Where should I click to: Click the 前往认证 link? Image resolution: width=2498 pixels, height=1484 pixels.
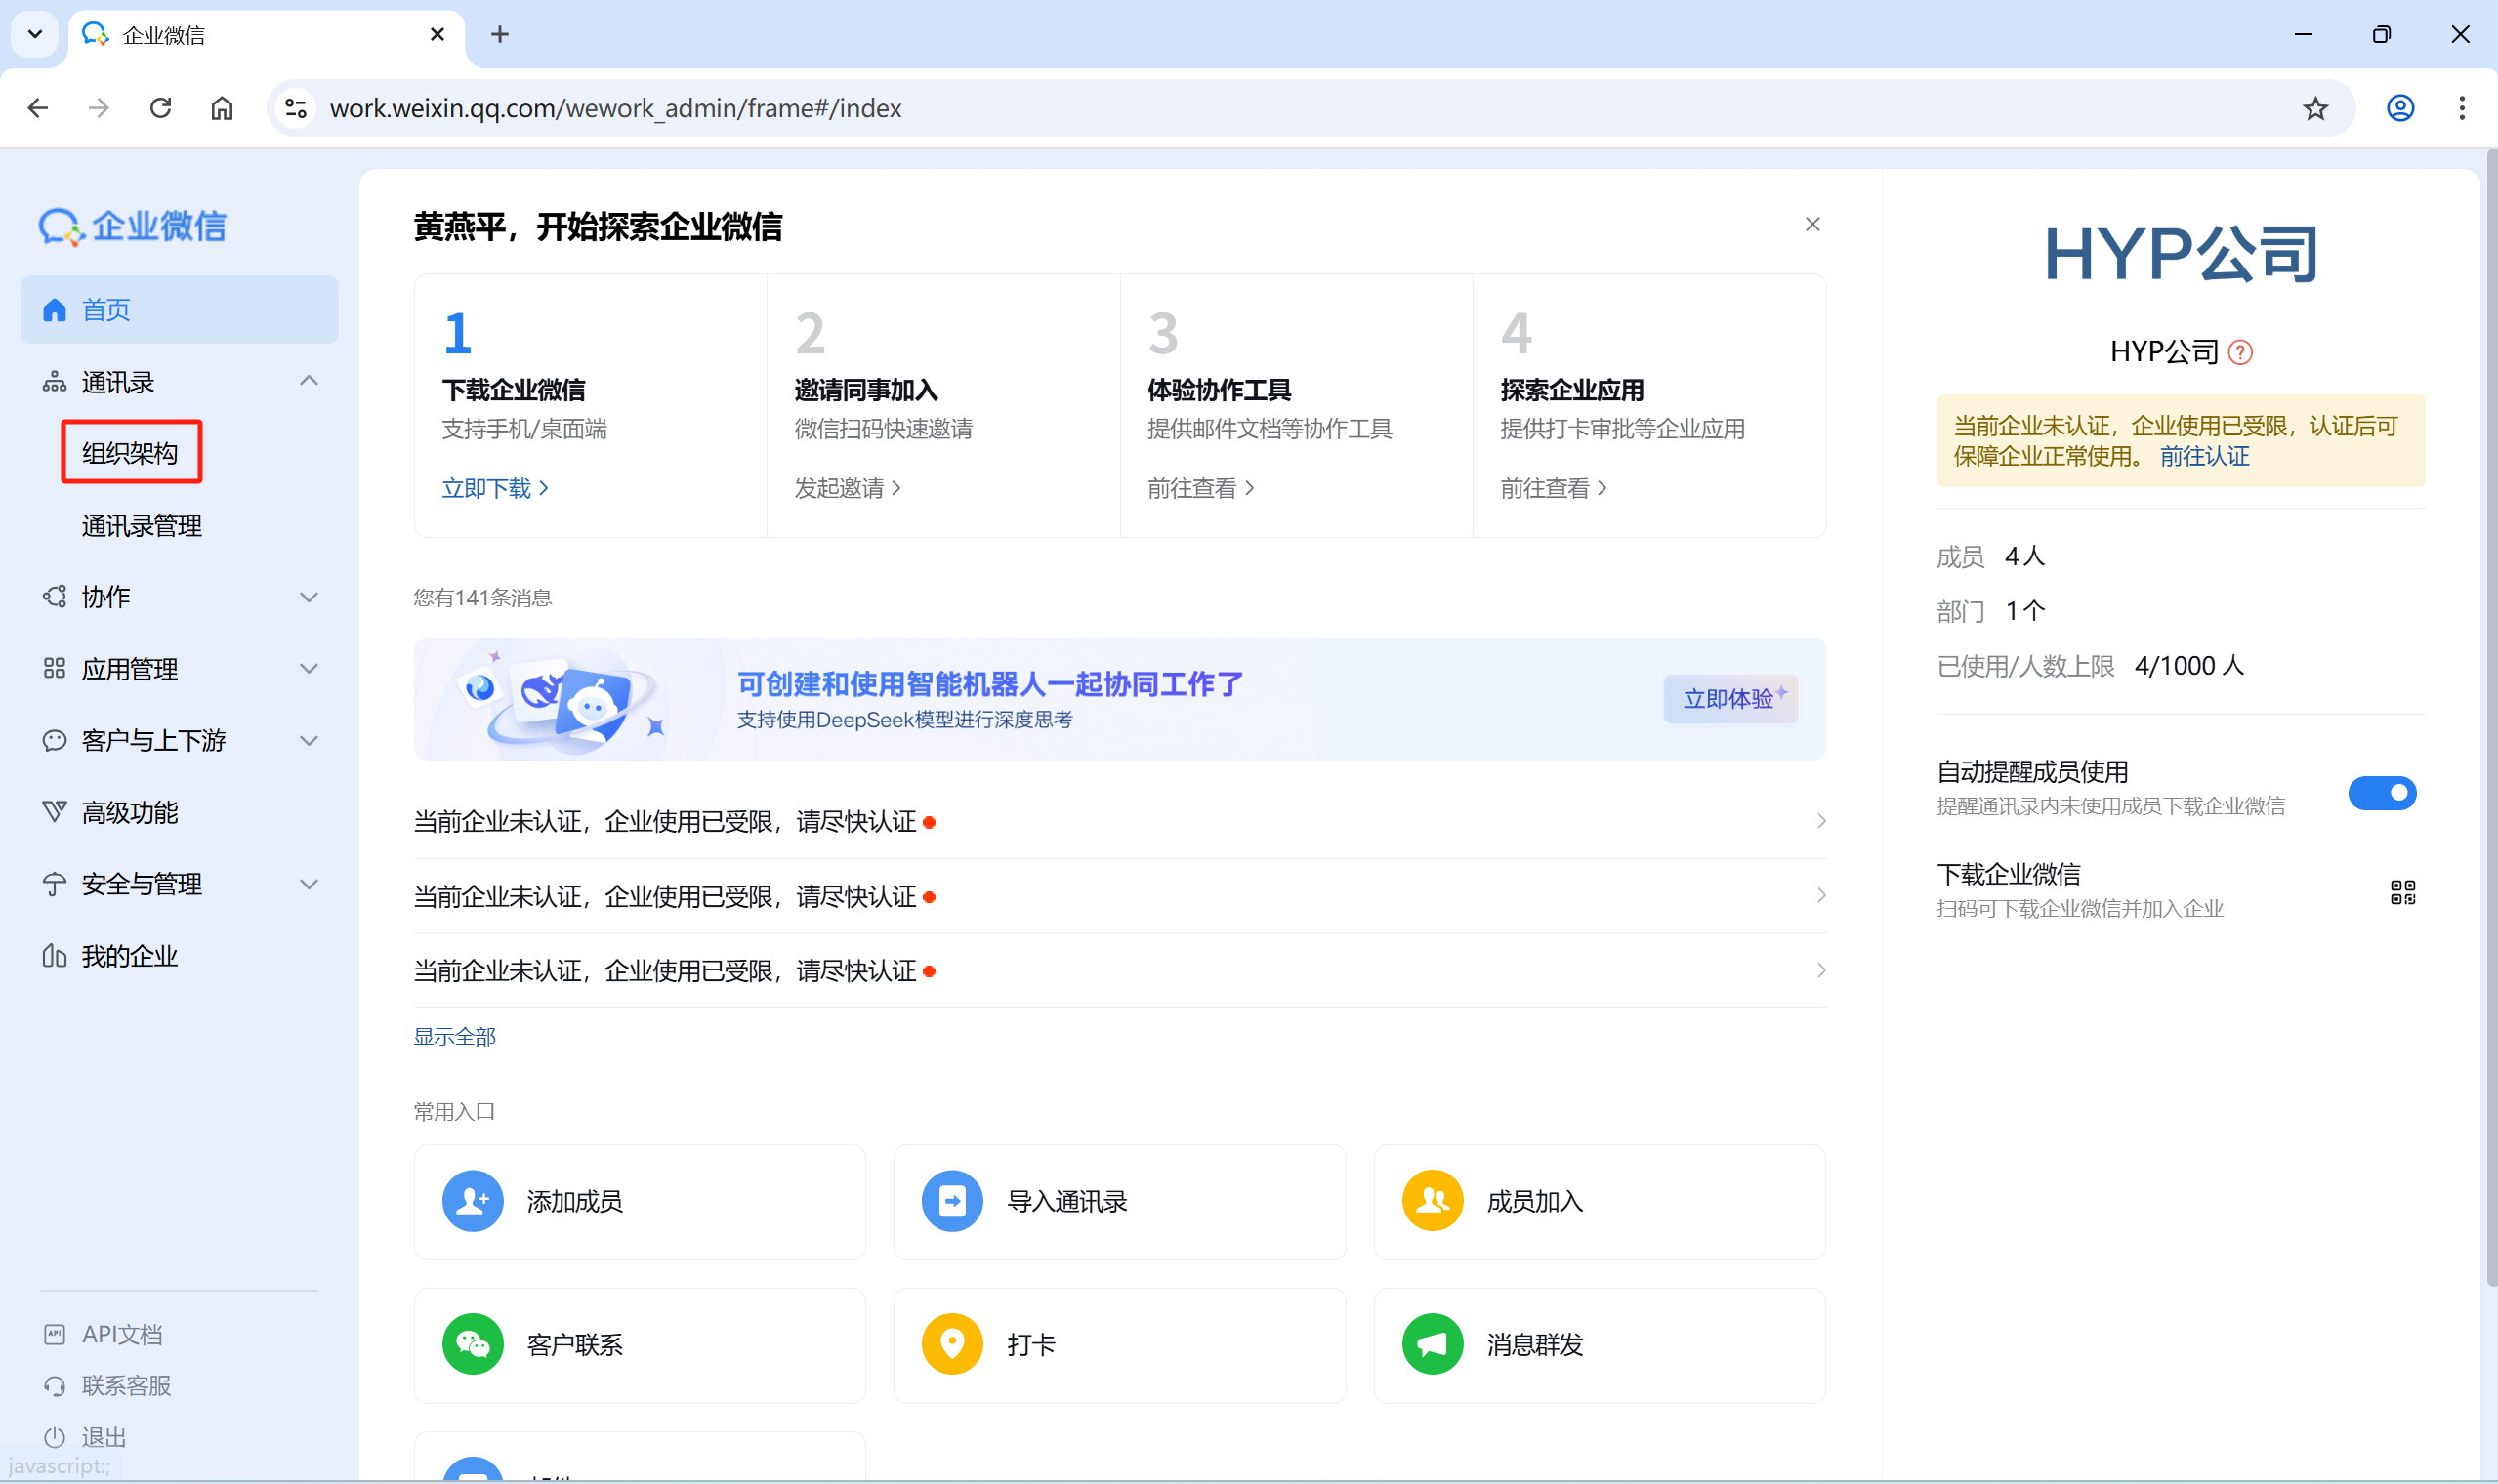[x=2204, y=456]
